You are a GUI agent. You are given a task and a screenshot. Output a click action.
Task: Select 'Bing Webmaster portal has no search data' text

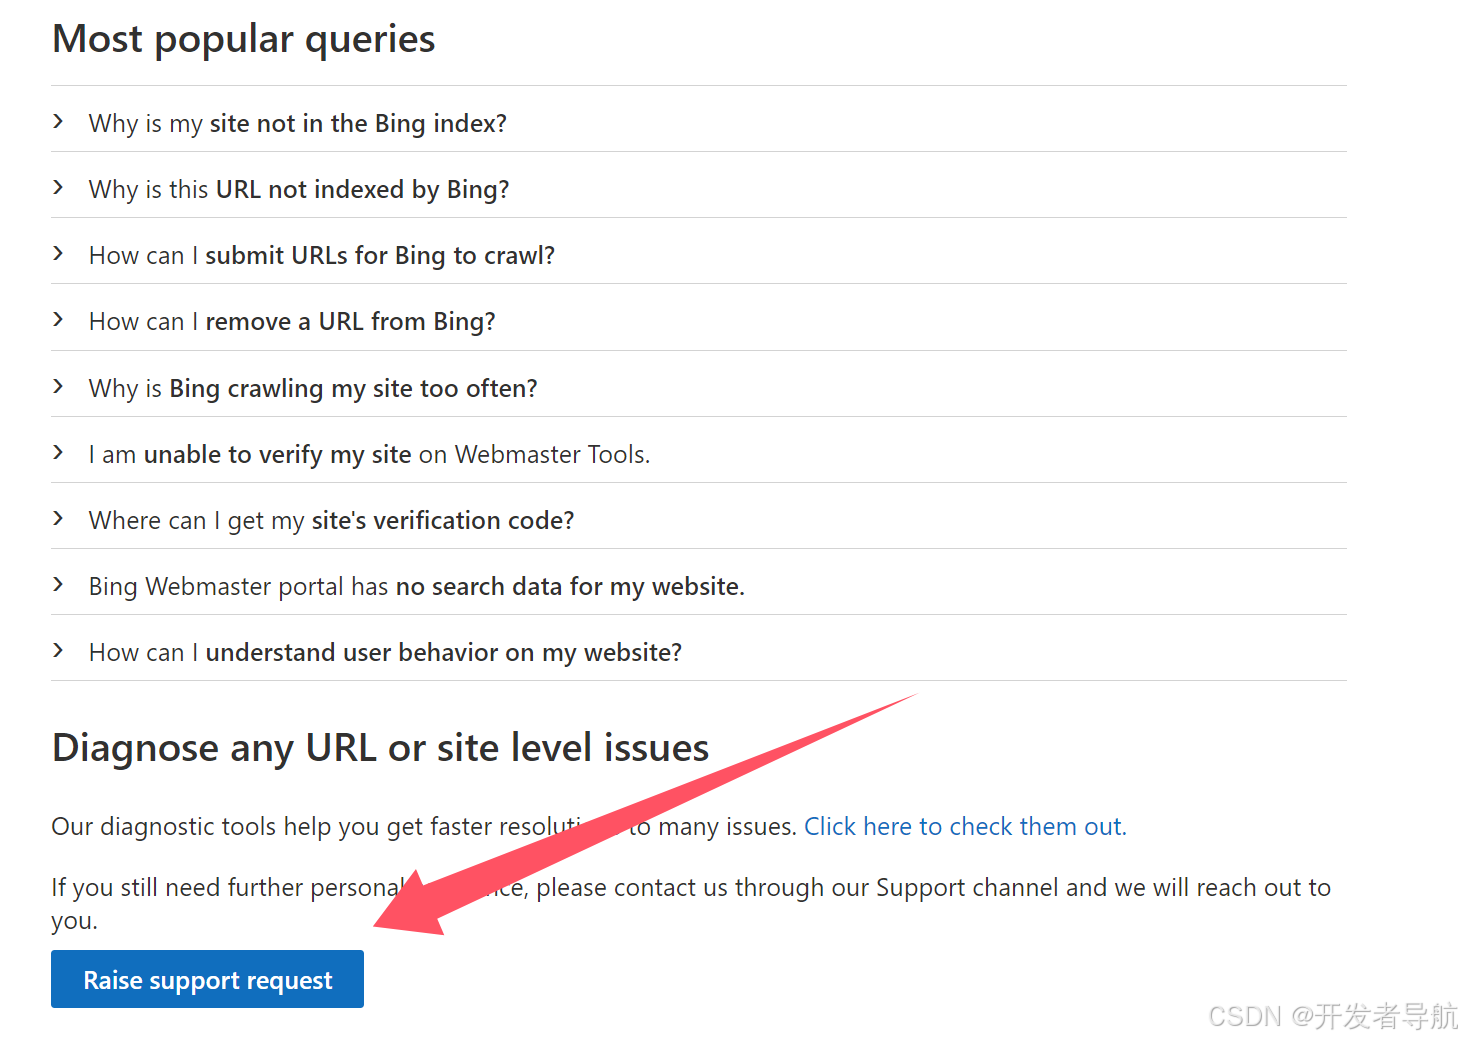(x=417, y=587)
